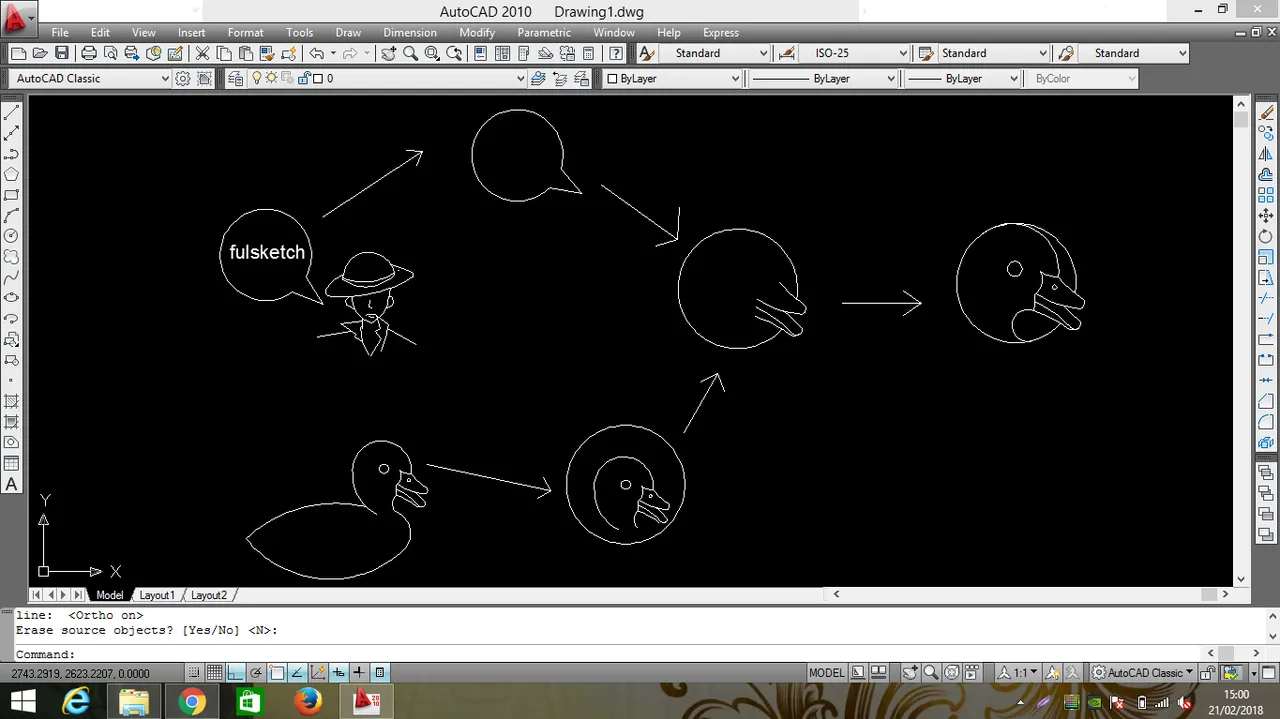Open the ByLayer color control dropdown
The height and width of the screenshot is (719, 1280).
pos(672,78)
